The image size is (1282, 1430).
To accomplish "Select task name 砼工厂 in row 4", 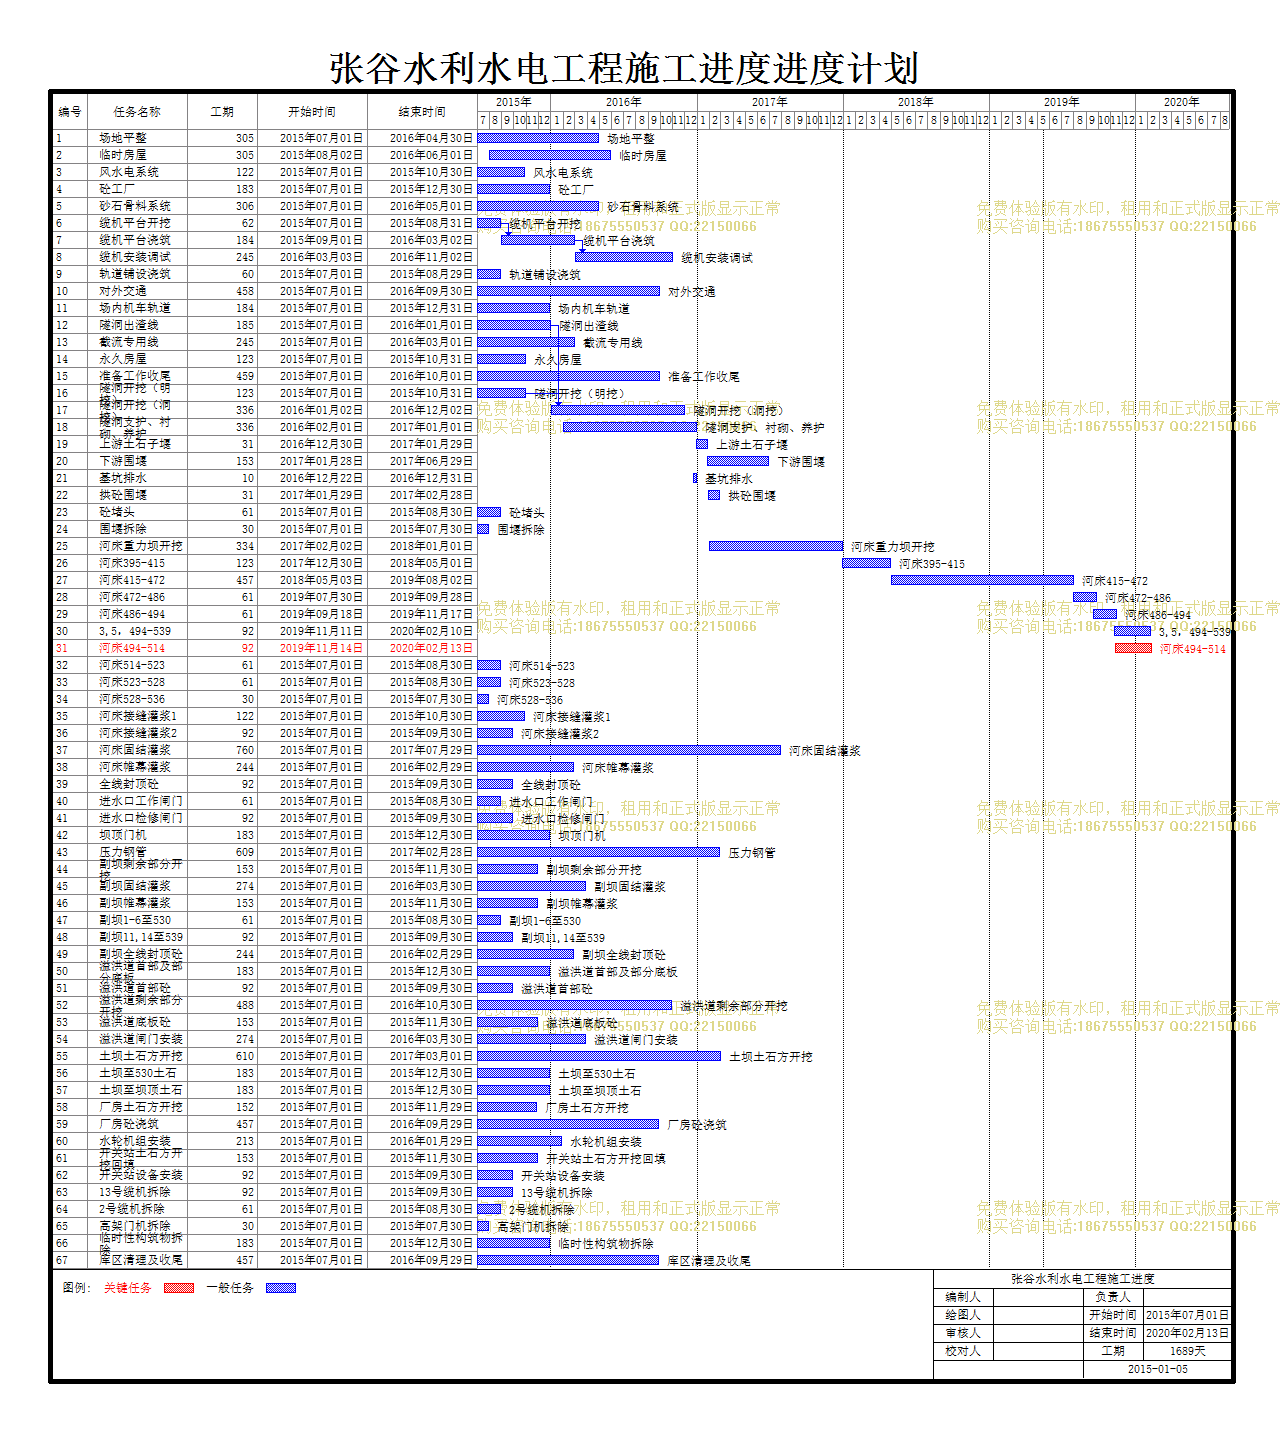I will [117, 189].
